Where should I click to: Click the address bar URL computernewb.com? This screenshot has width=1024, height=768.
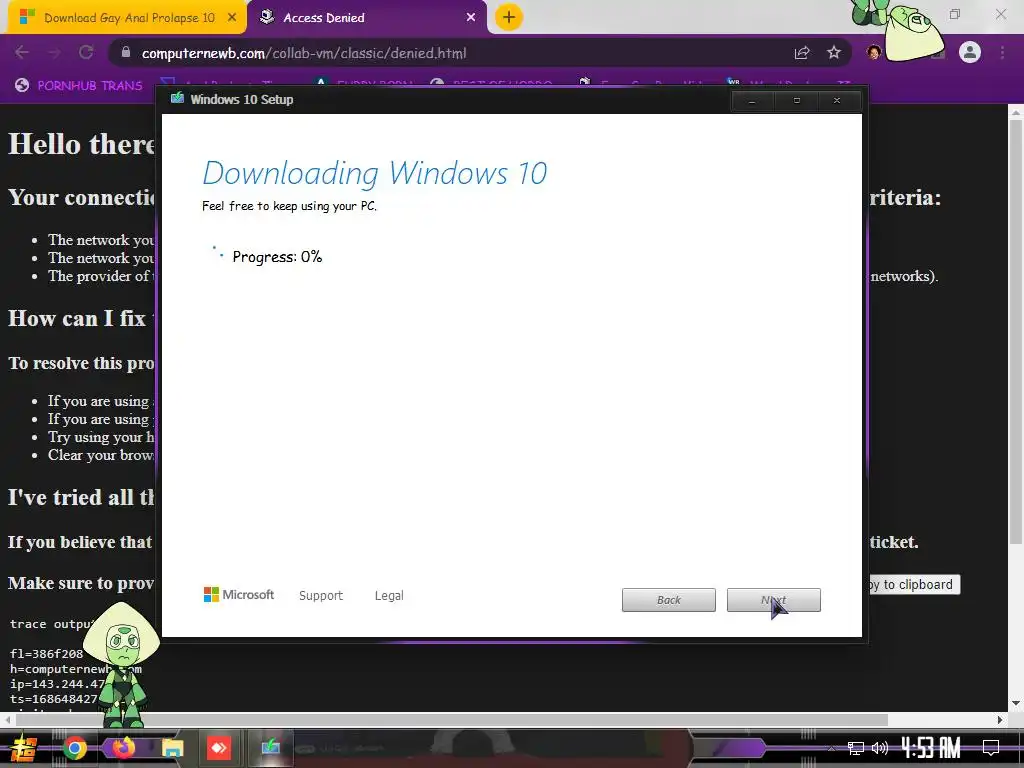[304, 53]
